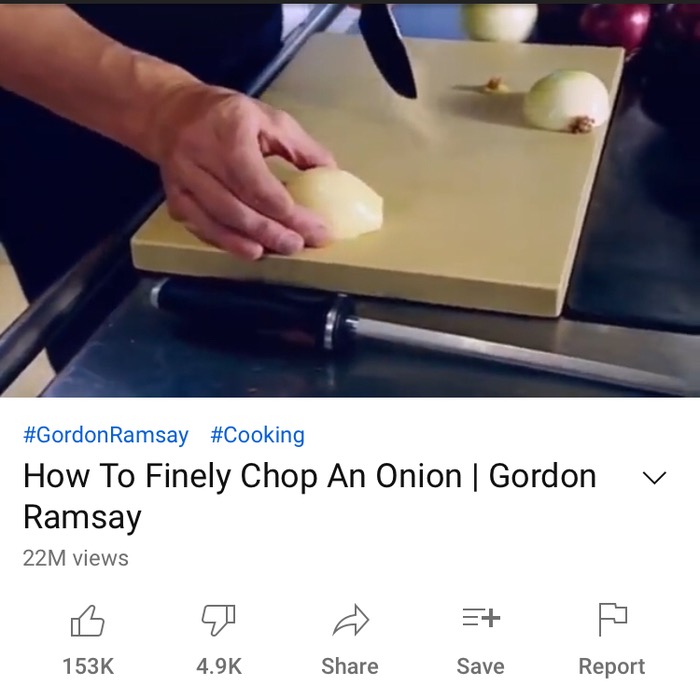Click the Report label

[612, 667]
